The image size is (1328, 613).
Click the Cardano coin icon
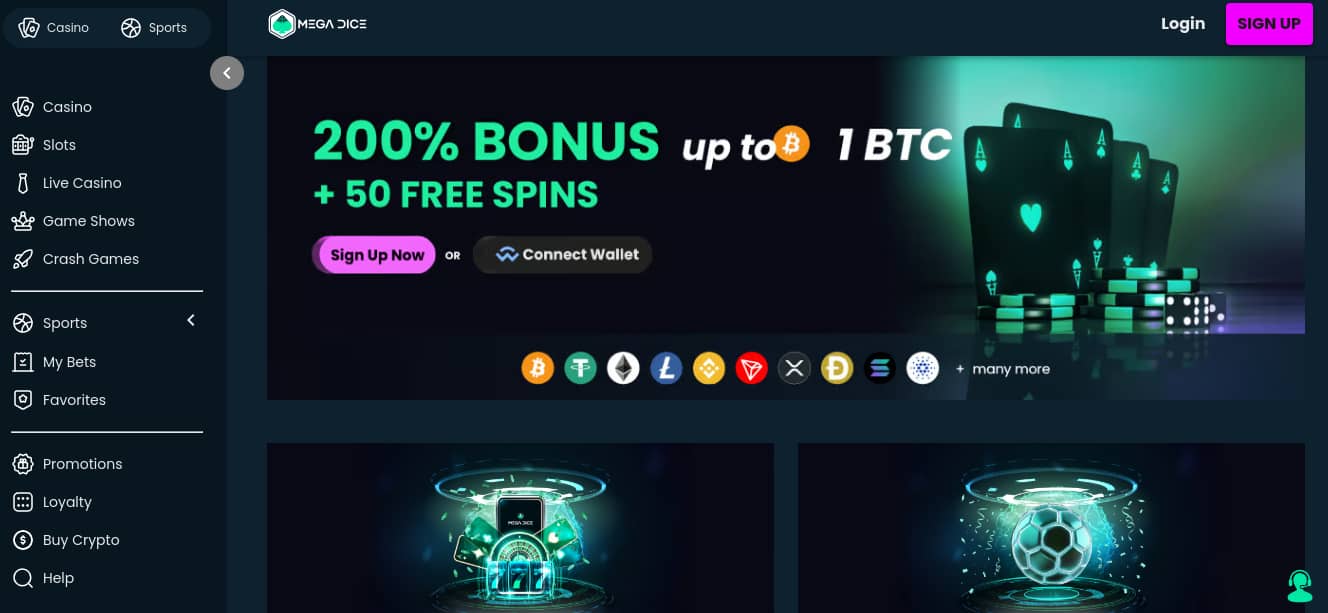[x=923, y=368]
